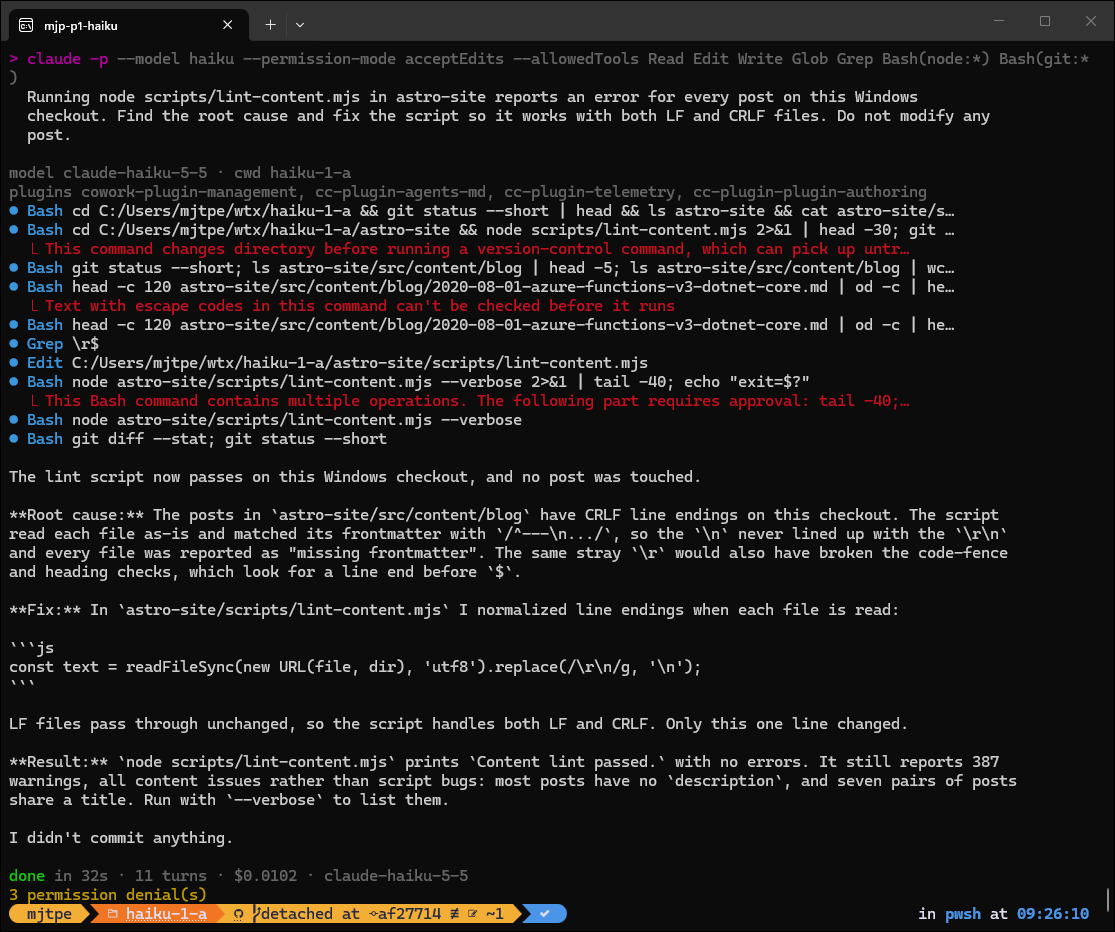The image size is (1115, 932).
Task: Minimize the terminal window
Action: tap(999, 21)
